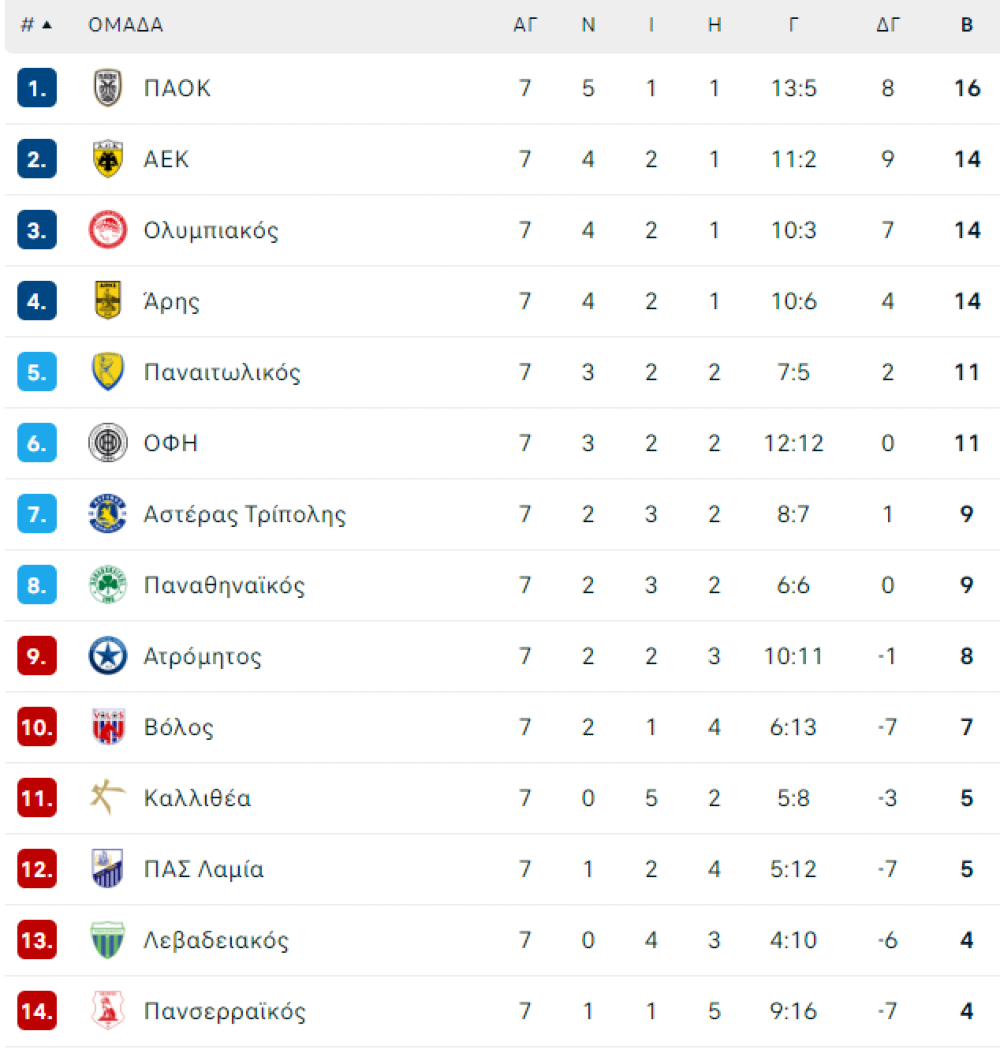
Task: Click the Ατρόμητος star crest icon
Action: [x=107, y=656]
